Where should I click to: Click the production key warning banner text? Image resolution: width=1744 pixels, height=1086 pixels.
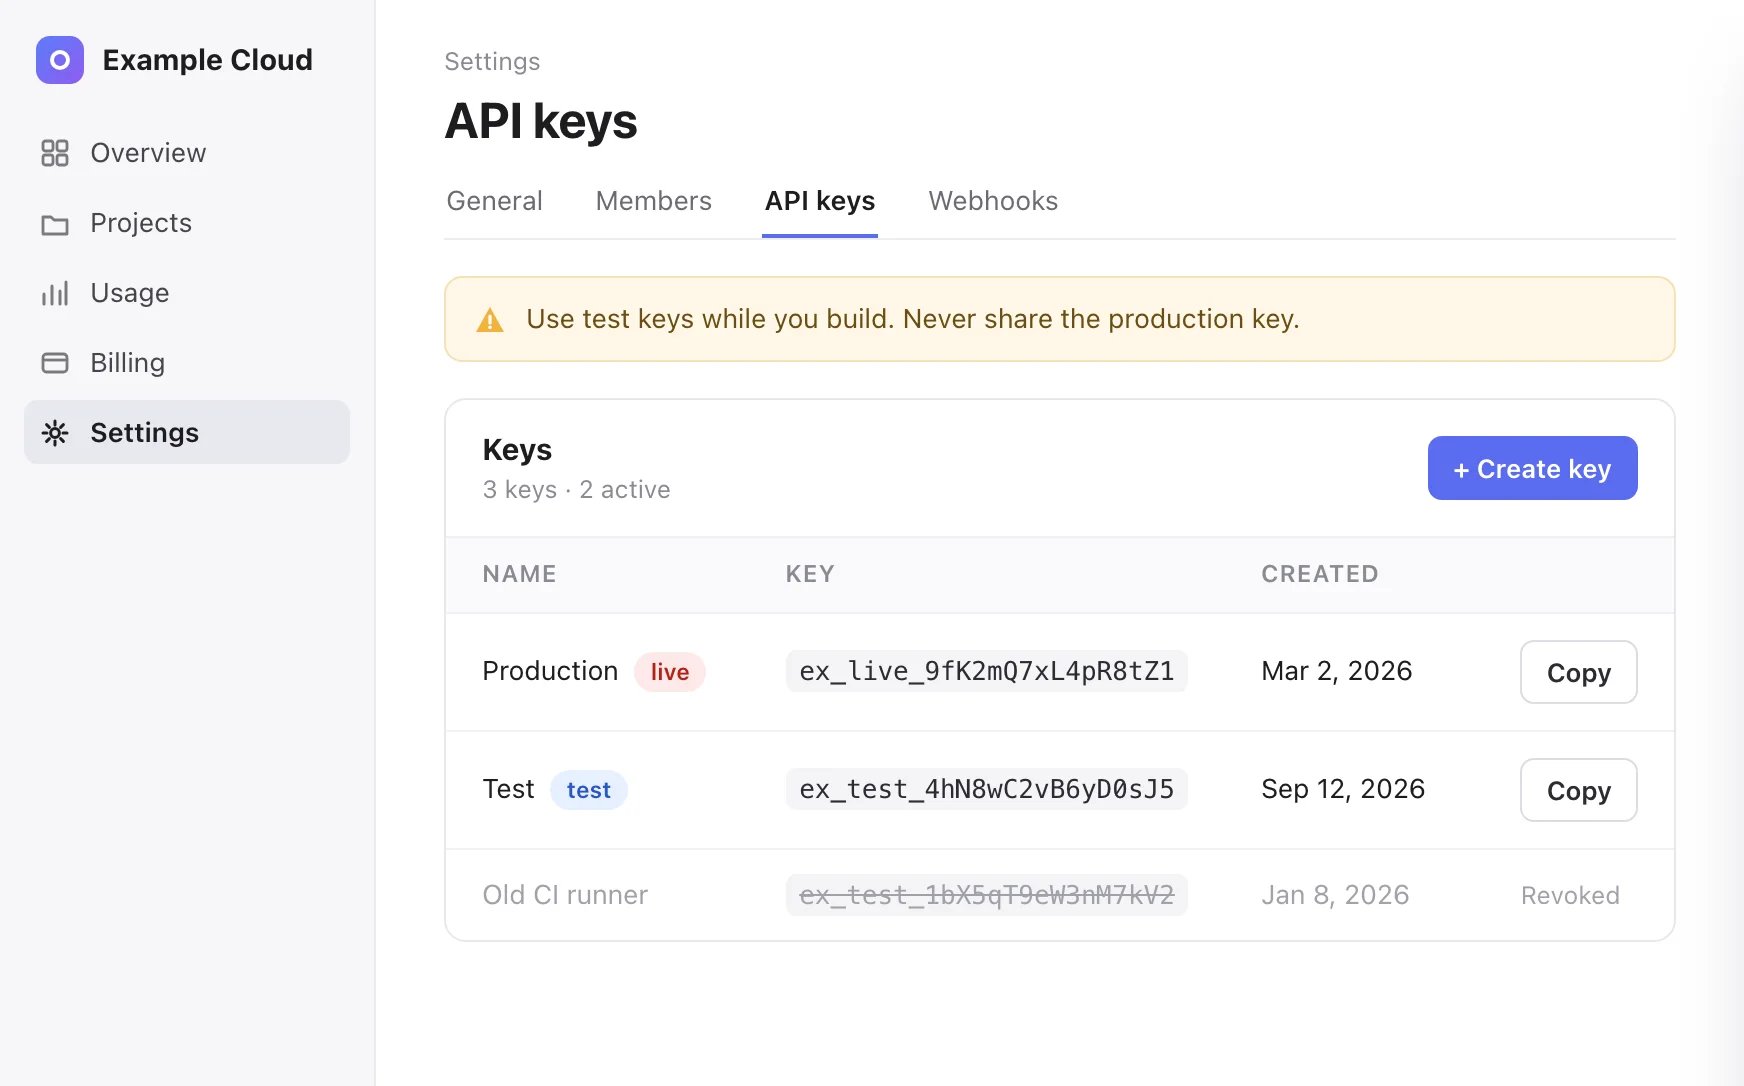click(x=913, y=319)
